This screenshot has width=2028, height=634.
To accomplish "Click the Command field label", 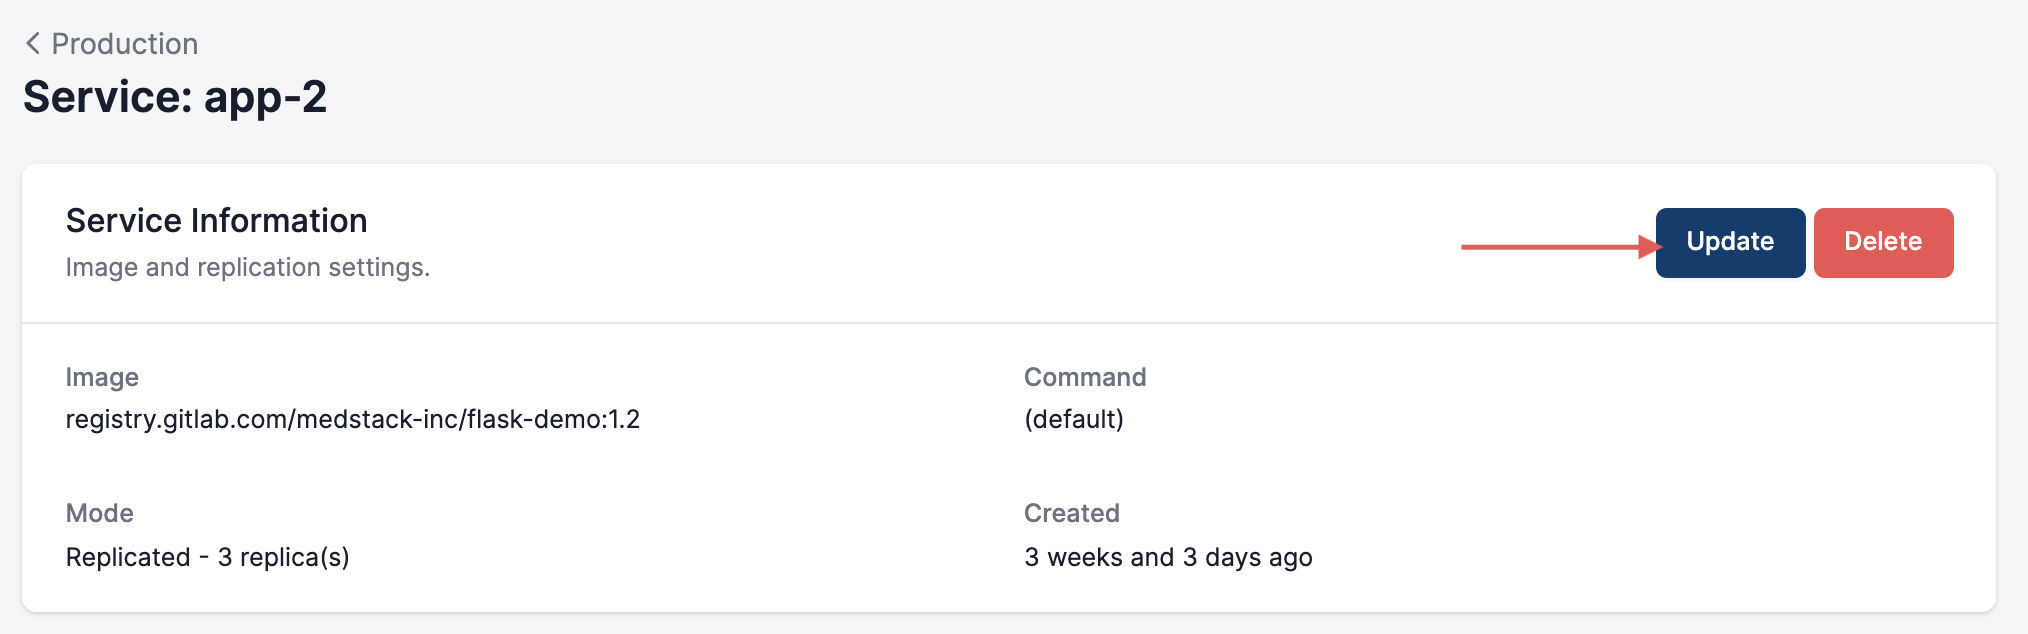I will click(x=1085, y=377).
